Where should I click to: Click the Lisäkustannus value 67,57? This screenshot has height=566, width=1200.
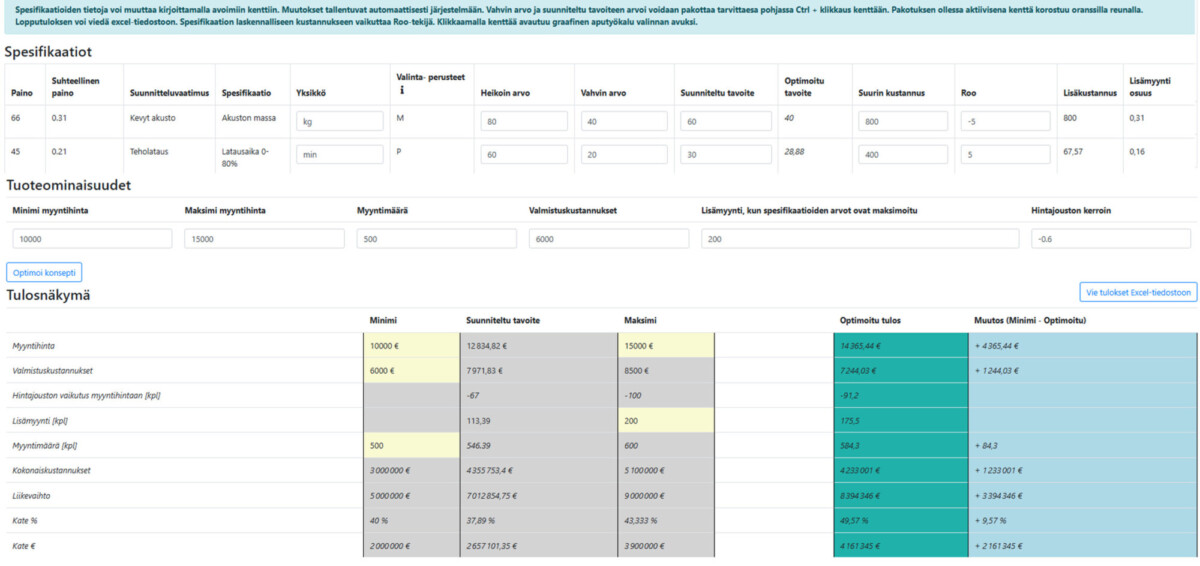pyautogui.click(x=1075, y=152)
